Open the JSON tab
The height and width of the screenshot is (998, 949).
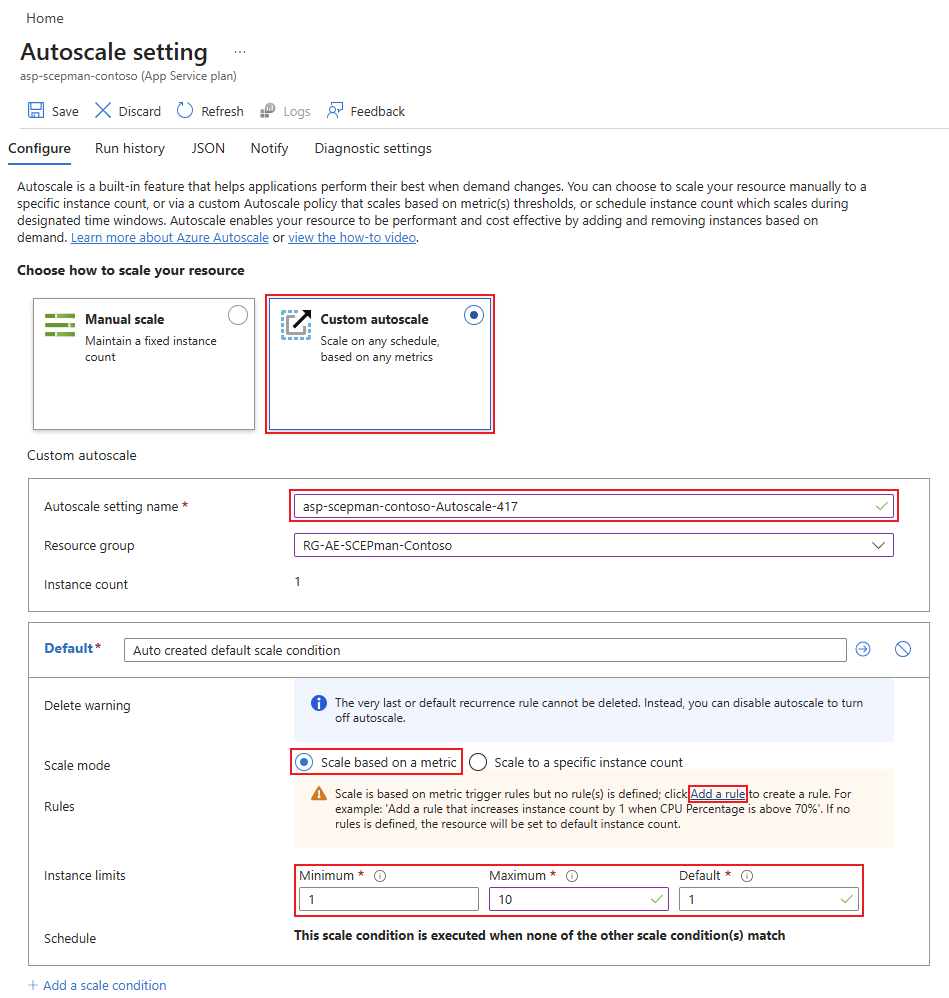coord(208,148)
